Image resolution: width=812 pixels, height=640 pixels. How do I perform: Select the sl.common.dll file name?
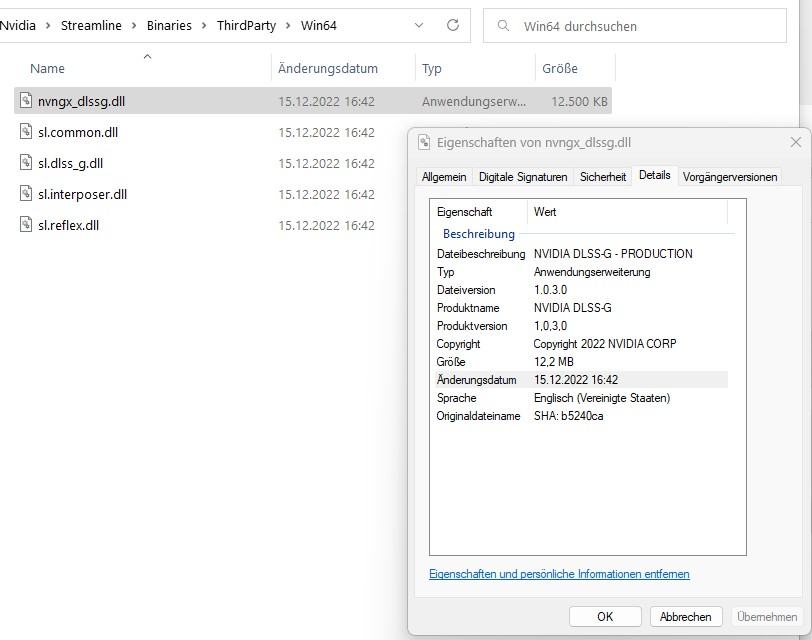tap(78, 132)
